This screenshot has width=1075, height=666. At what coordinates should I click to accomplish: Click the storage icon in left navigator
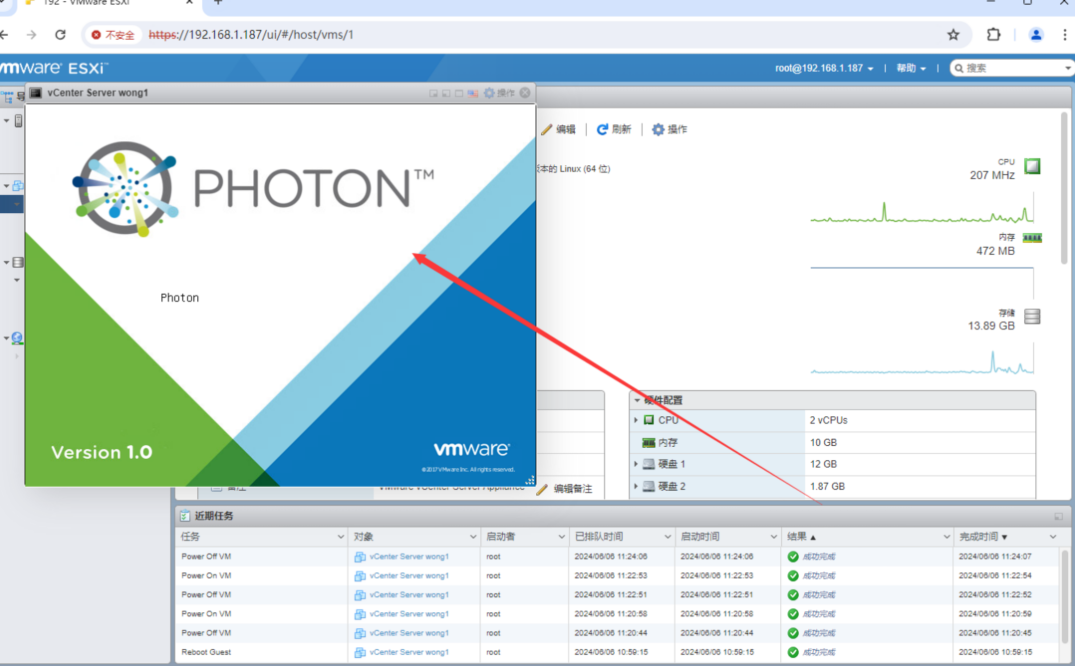coord(19,262)
